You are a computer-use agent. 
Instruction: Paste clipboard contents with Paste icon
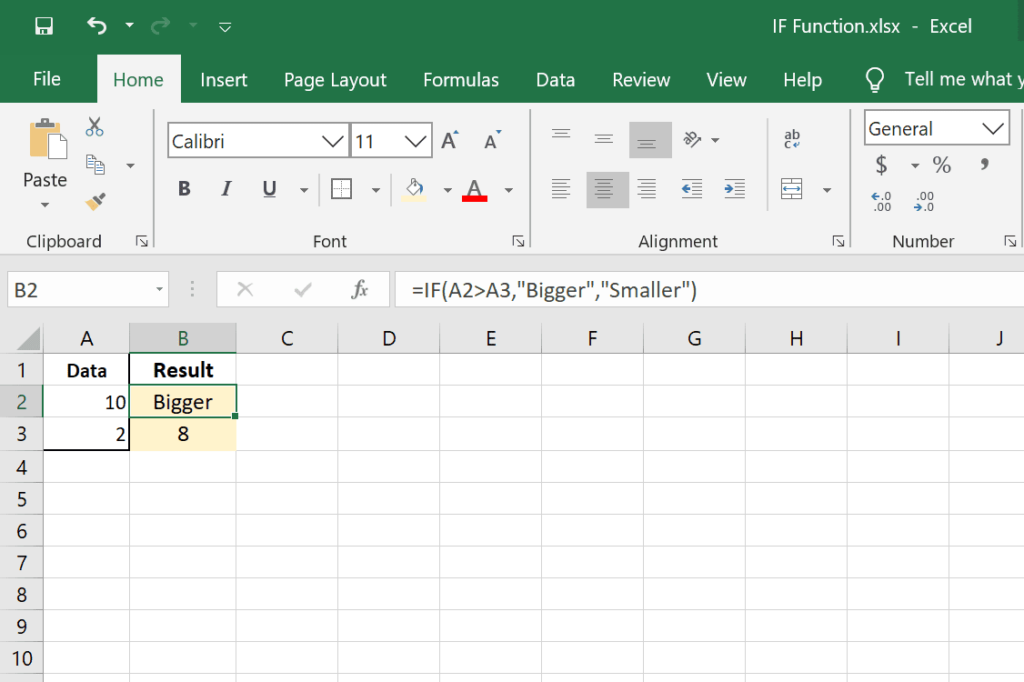tap(47, 139)
